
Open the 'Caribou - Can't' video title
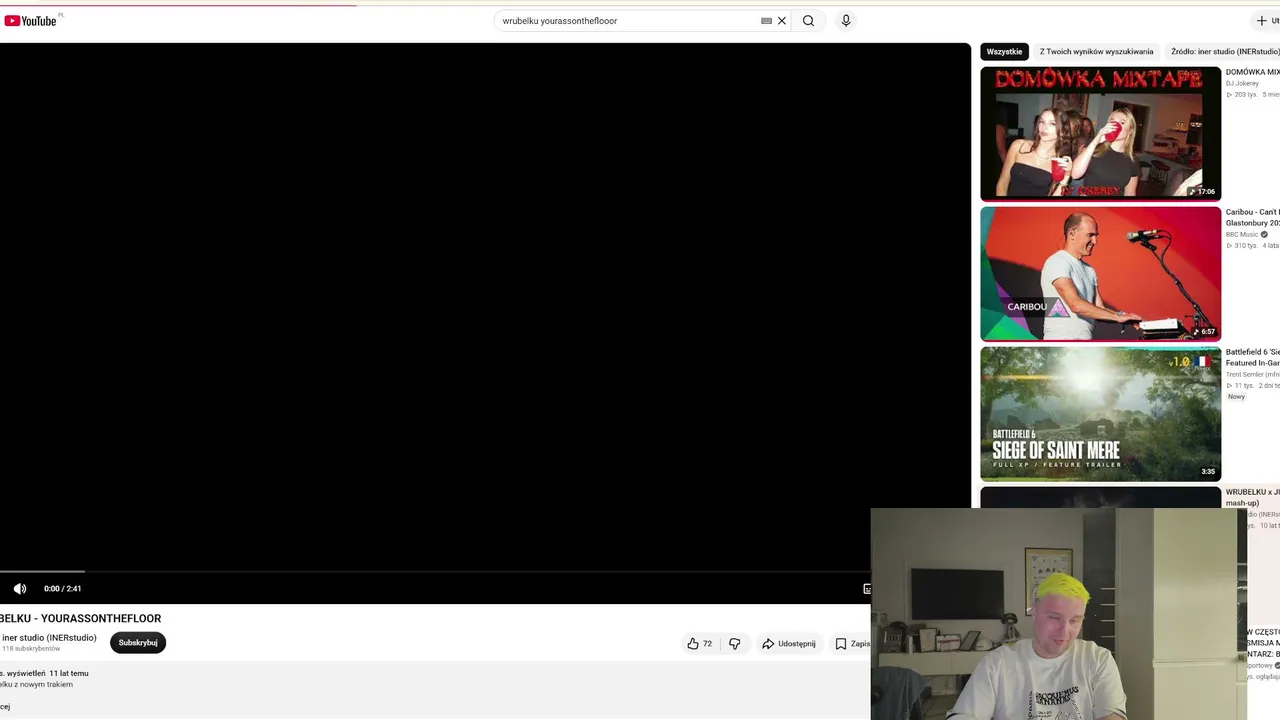[1253, 218]
